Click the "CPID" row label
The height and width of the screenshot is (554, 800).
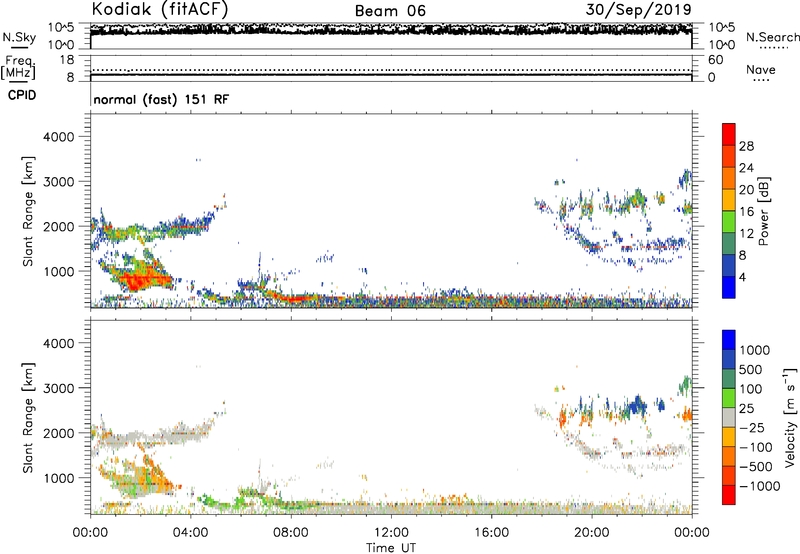22,95
